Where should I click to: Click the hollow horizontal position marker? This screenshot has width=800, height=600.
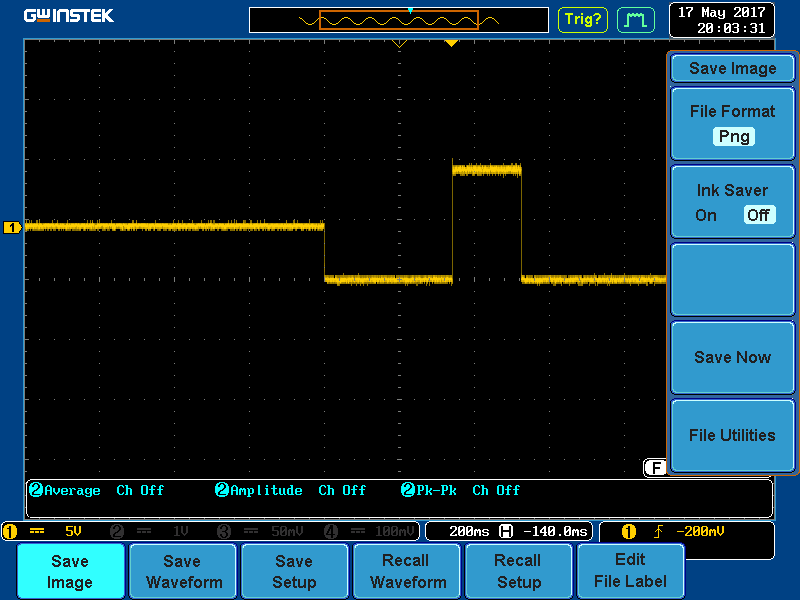click(x=399, y=44)
